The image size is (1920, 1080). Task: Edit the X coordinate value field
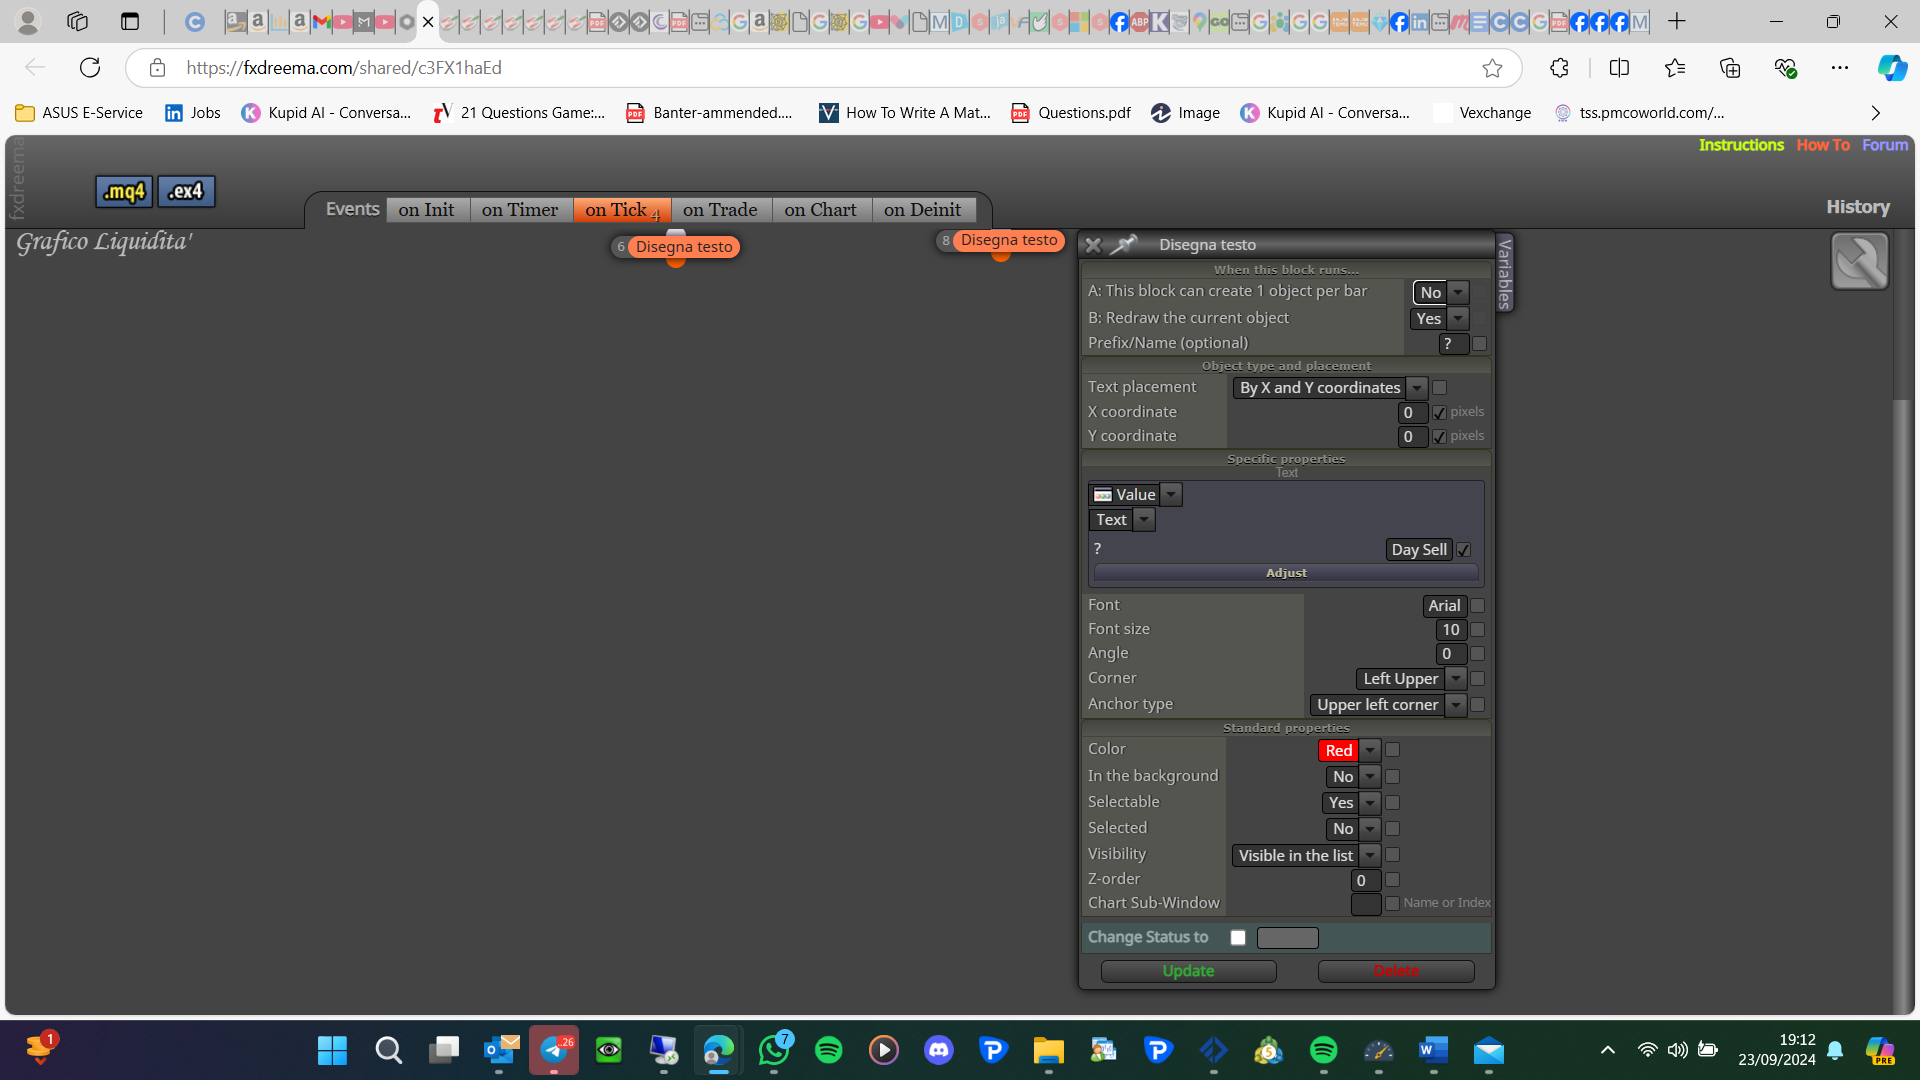(1413, 412)
